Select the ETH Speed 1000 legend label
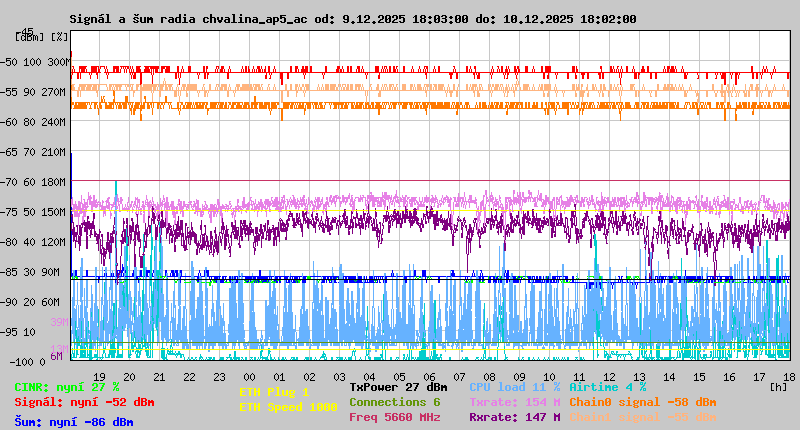The image size is (800, 430). pos(288,406)
